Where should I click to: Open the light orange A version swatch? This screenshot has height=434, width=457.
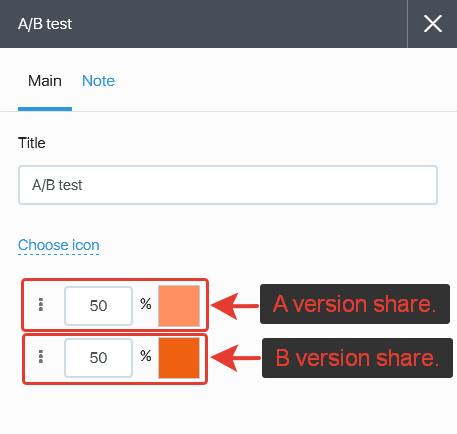[179, 306]
